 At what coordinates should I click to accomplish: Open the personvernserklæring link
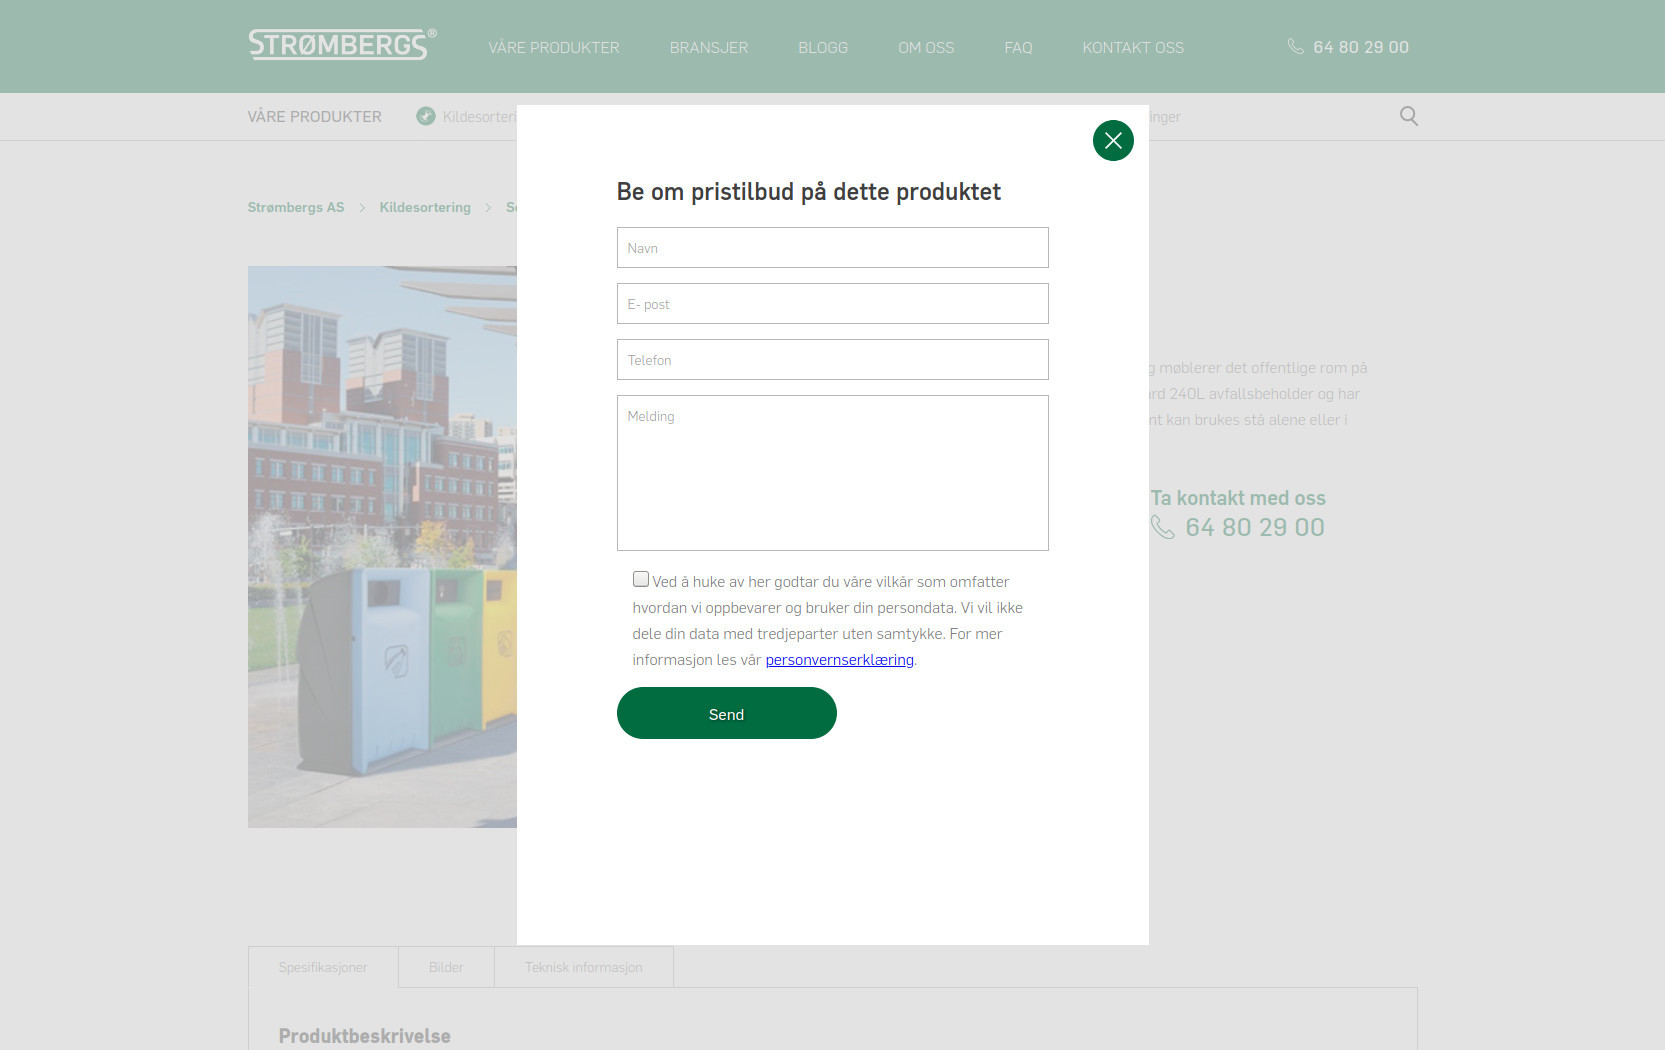click(x=840, y=660)
